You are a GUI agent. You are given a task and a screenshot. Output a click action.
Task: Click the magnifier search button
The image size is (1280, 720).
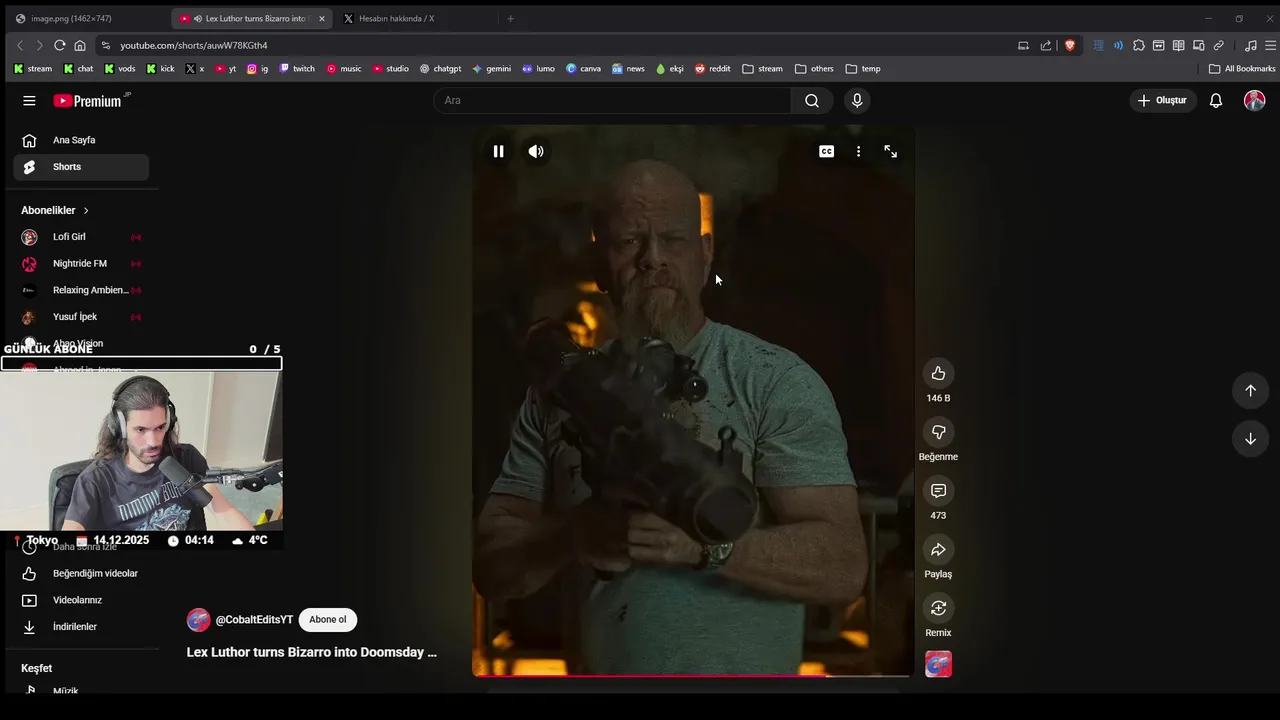tap(812, 100)
